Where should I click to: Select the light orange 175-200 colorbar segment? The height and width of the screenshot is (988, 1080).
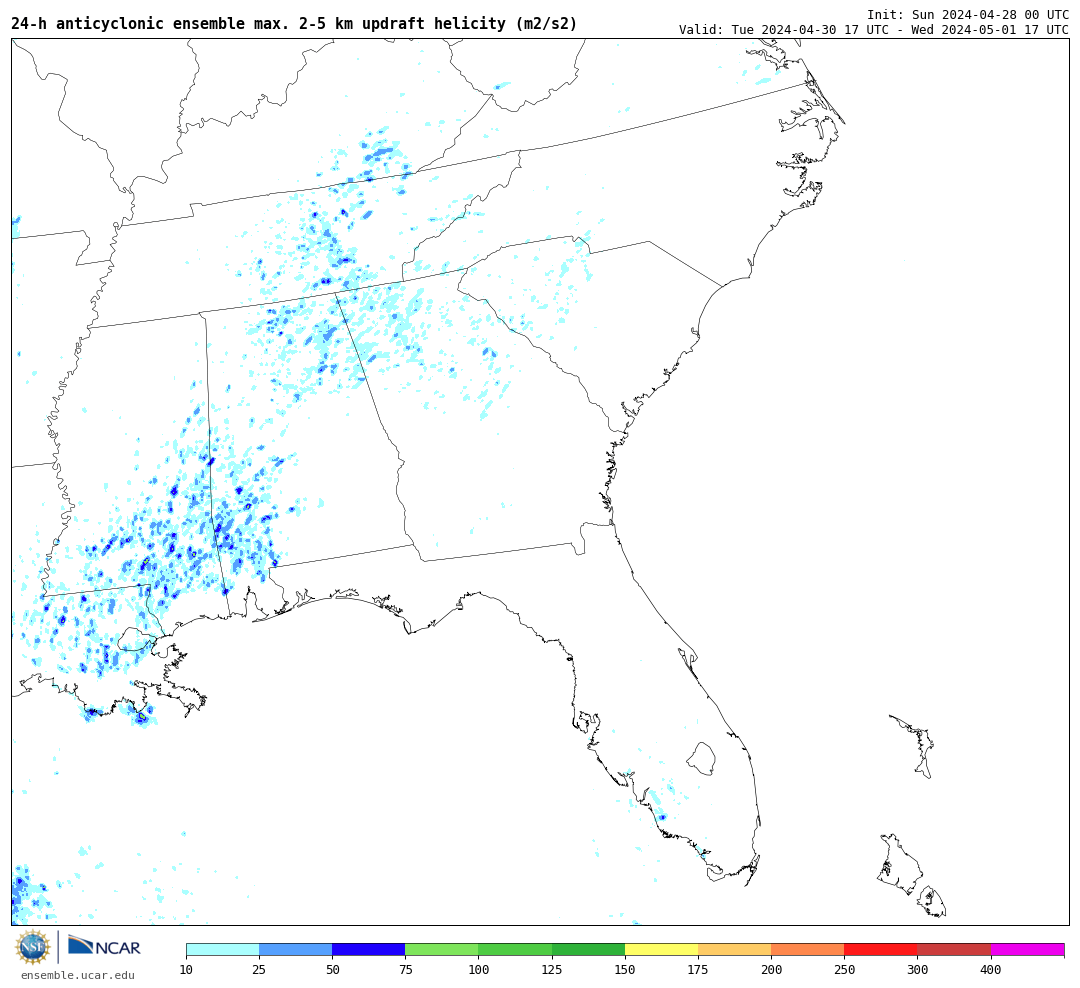(x=734, y=949)
